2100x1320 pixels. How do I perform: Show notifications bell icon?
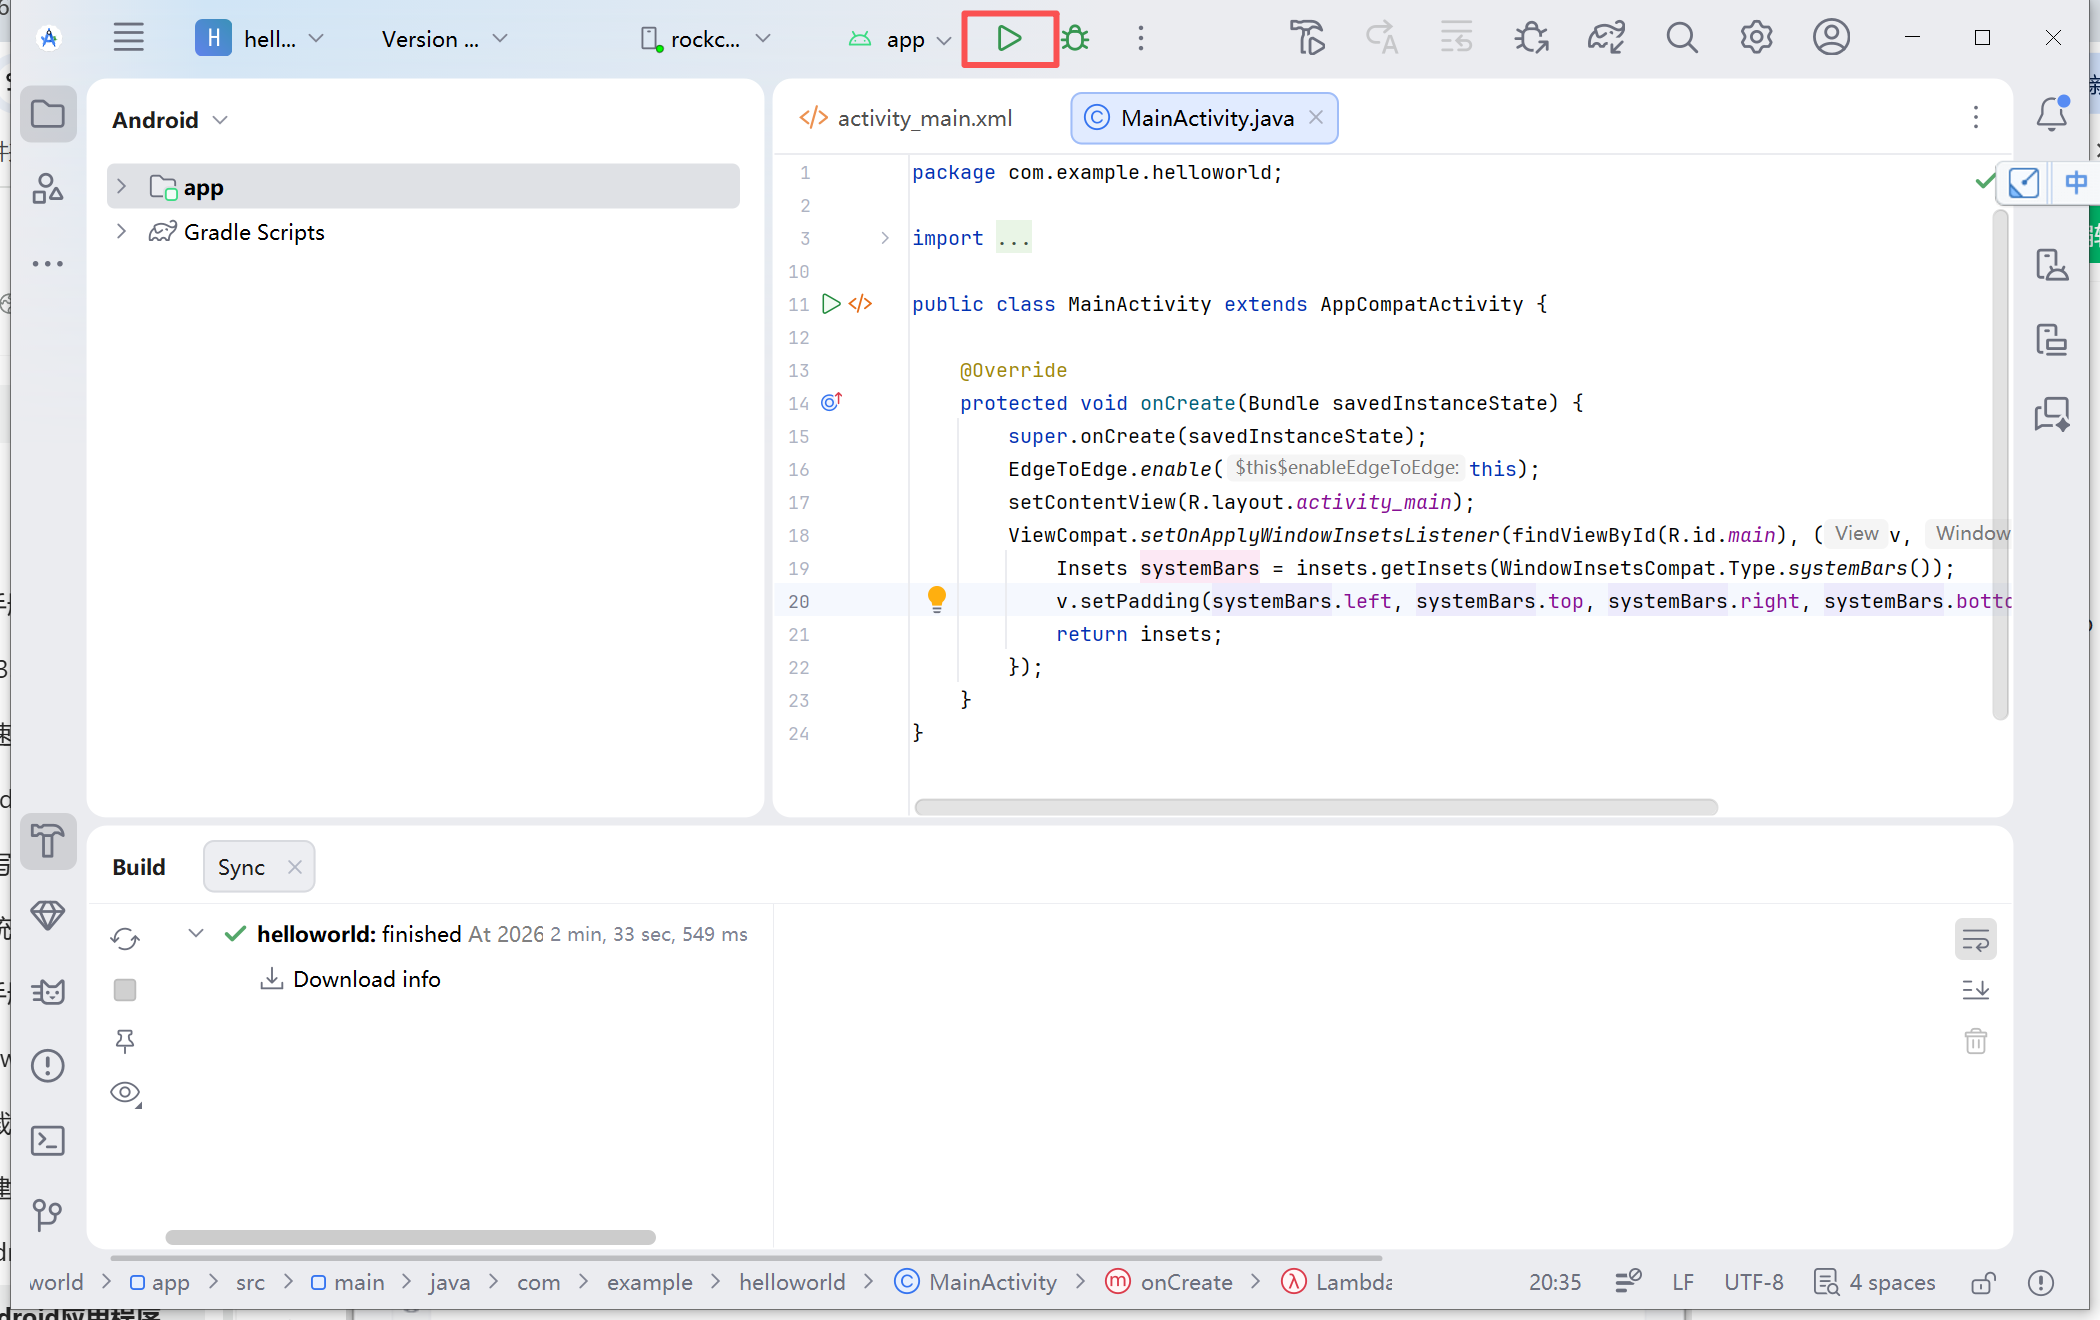point(2053,114)
